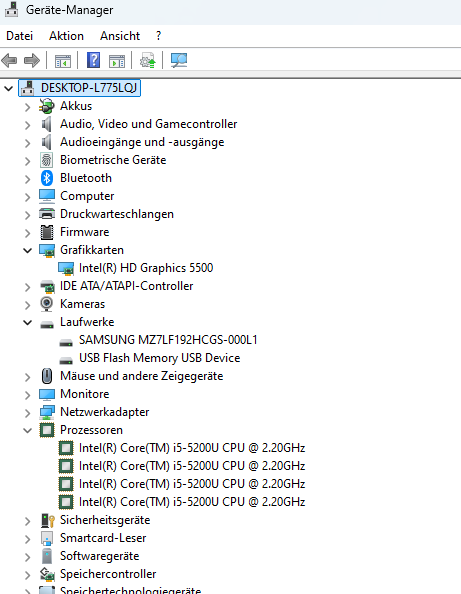Collapse the Prozessoren category
The height and width of the screenshot is (594, 461).
[x=28, y=430]
